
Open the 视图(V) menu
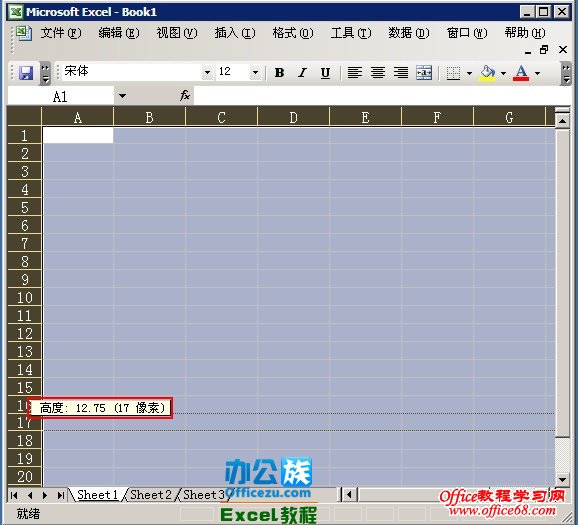177,33
